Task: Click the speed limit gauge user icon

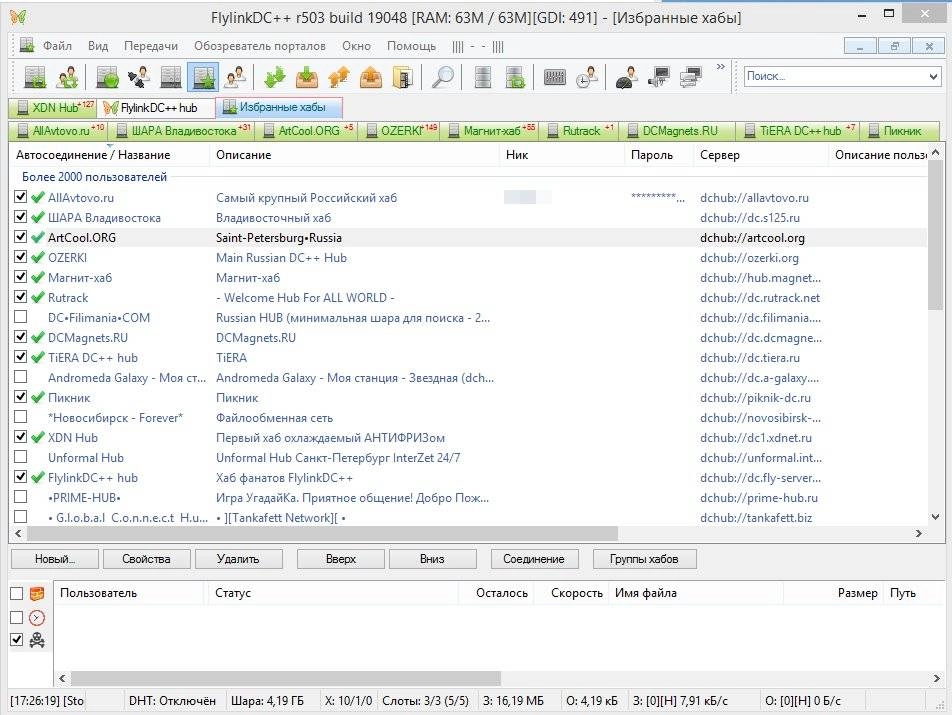Action: 627,77
